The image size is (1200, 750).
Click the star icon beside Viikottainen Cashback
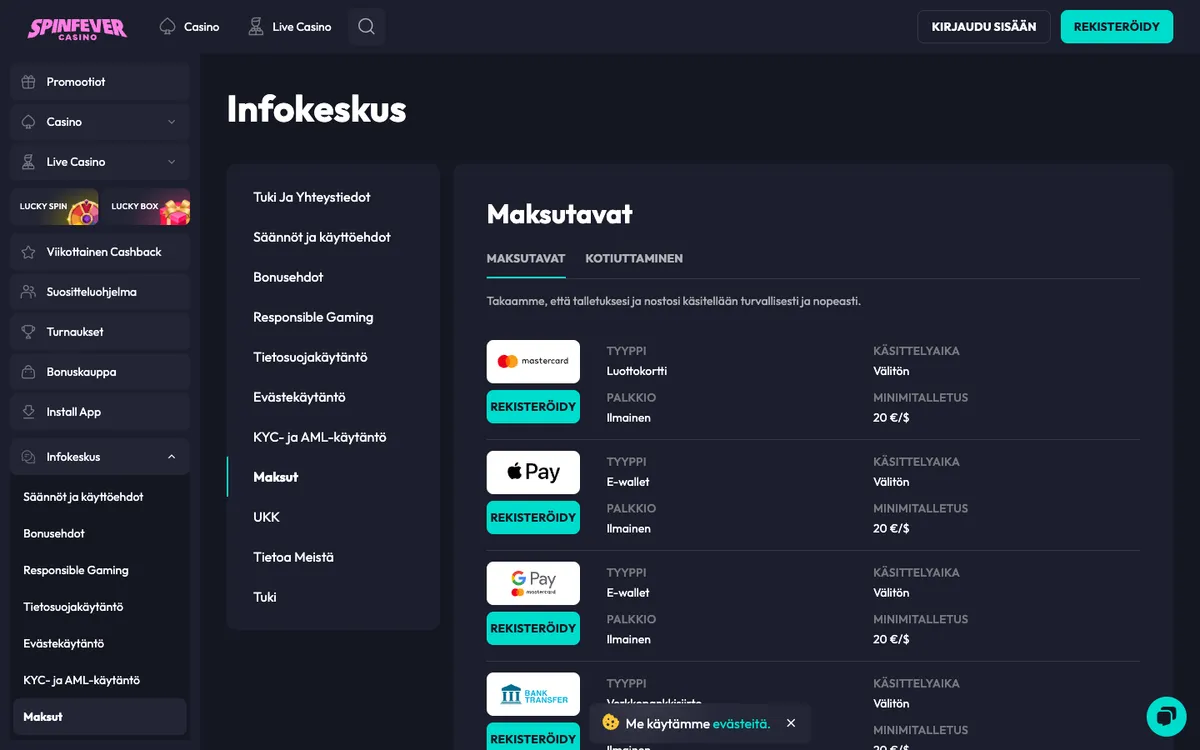pos(28,252)
